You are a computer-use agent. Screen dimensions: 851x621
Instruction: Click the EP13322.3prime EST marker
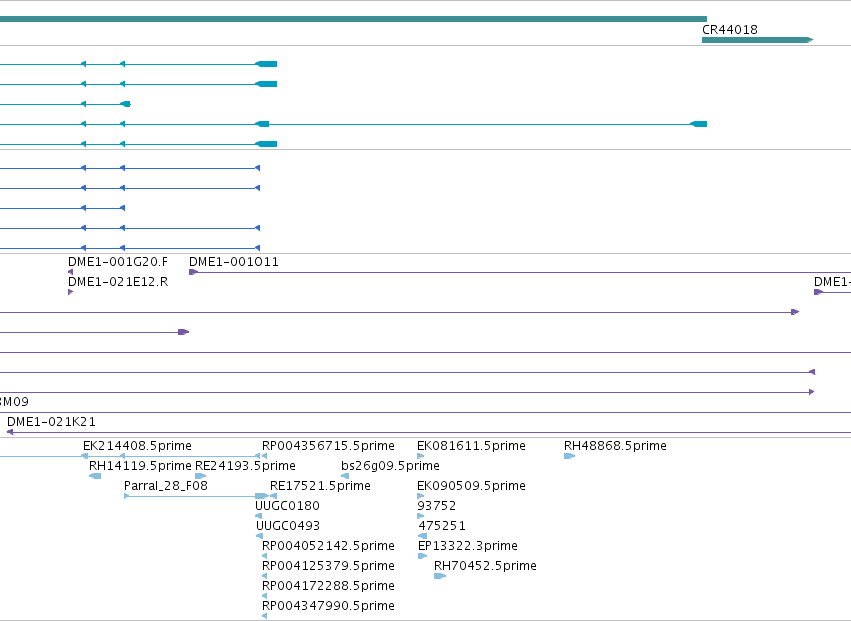point(423,556)
